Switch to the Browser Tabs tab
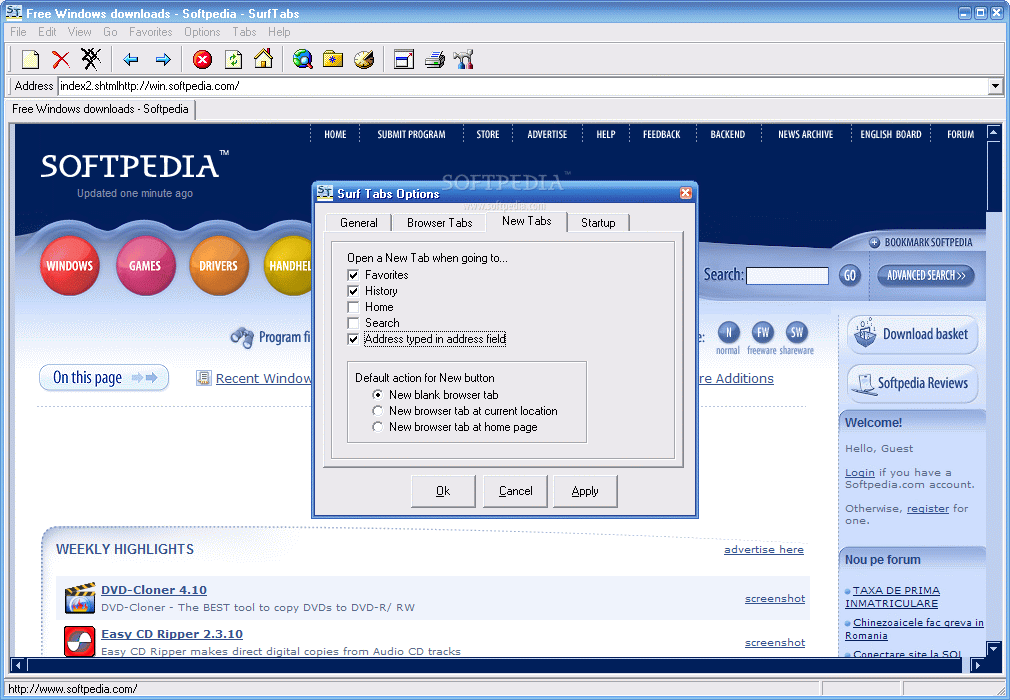Screen dimensions: 1010x700 [439, 223]
